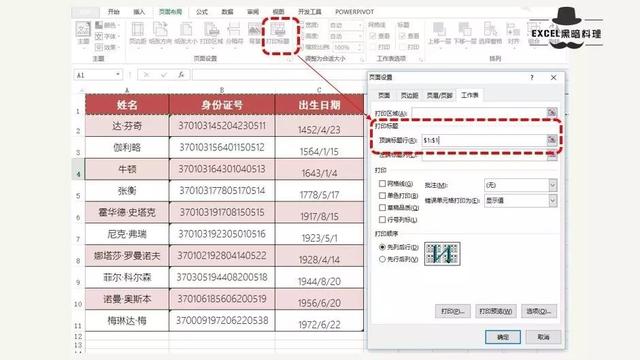Switch to the Home (开始) ribbon tab
640x360 pixels.
(113, 12)
